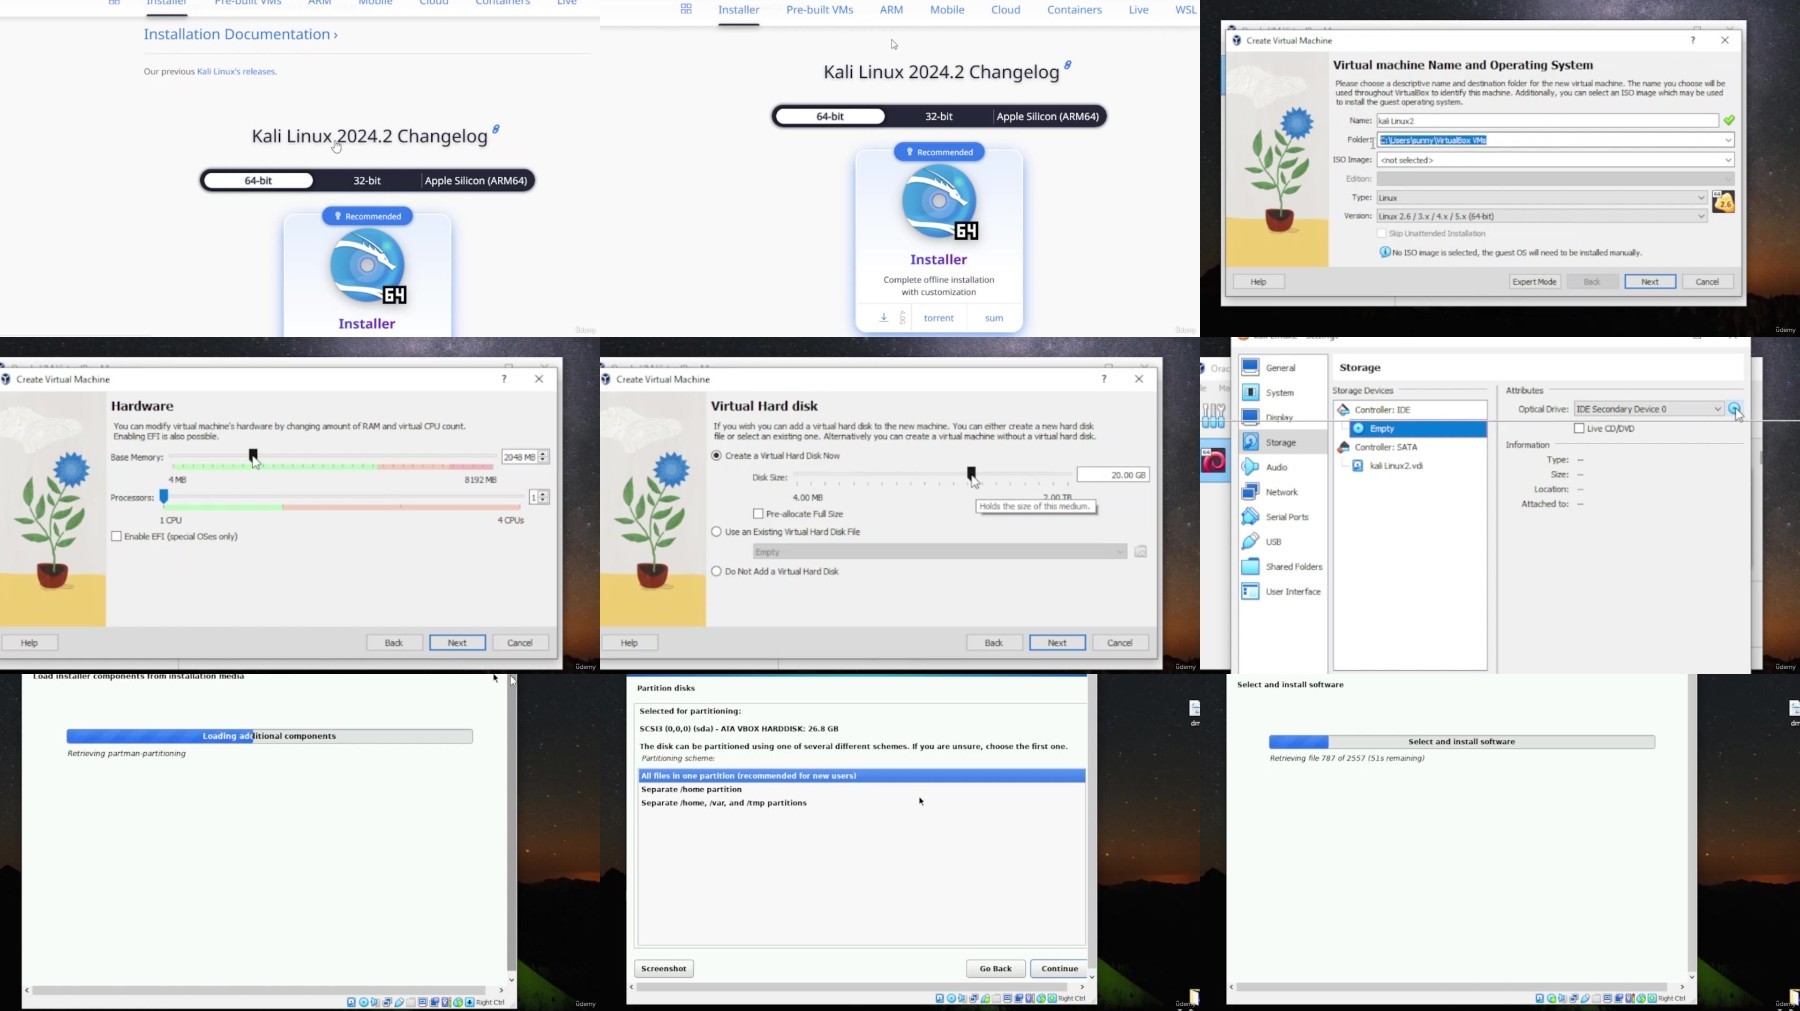1800x1011 pixels.
Task: Check Pre-allocate Full Size
Action: click(x=758, y=514)
